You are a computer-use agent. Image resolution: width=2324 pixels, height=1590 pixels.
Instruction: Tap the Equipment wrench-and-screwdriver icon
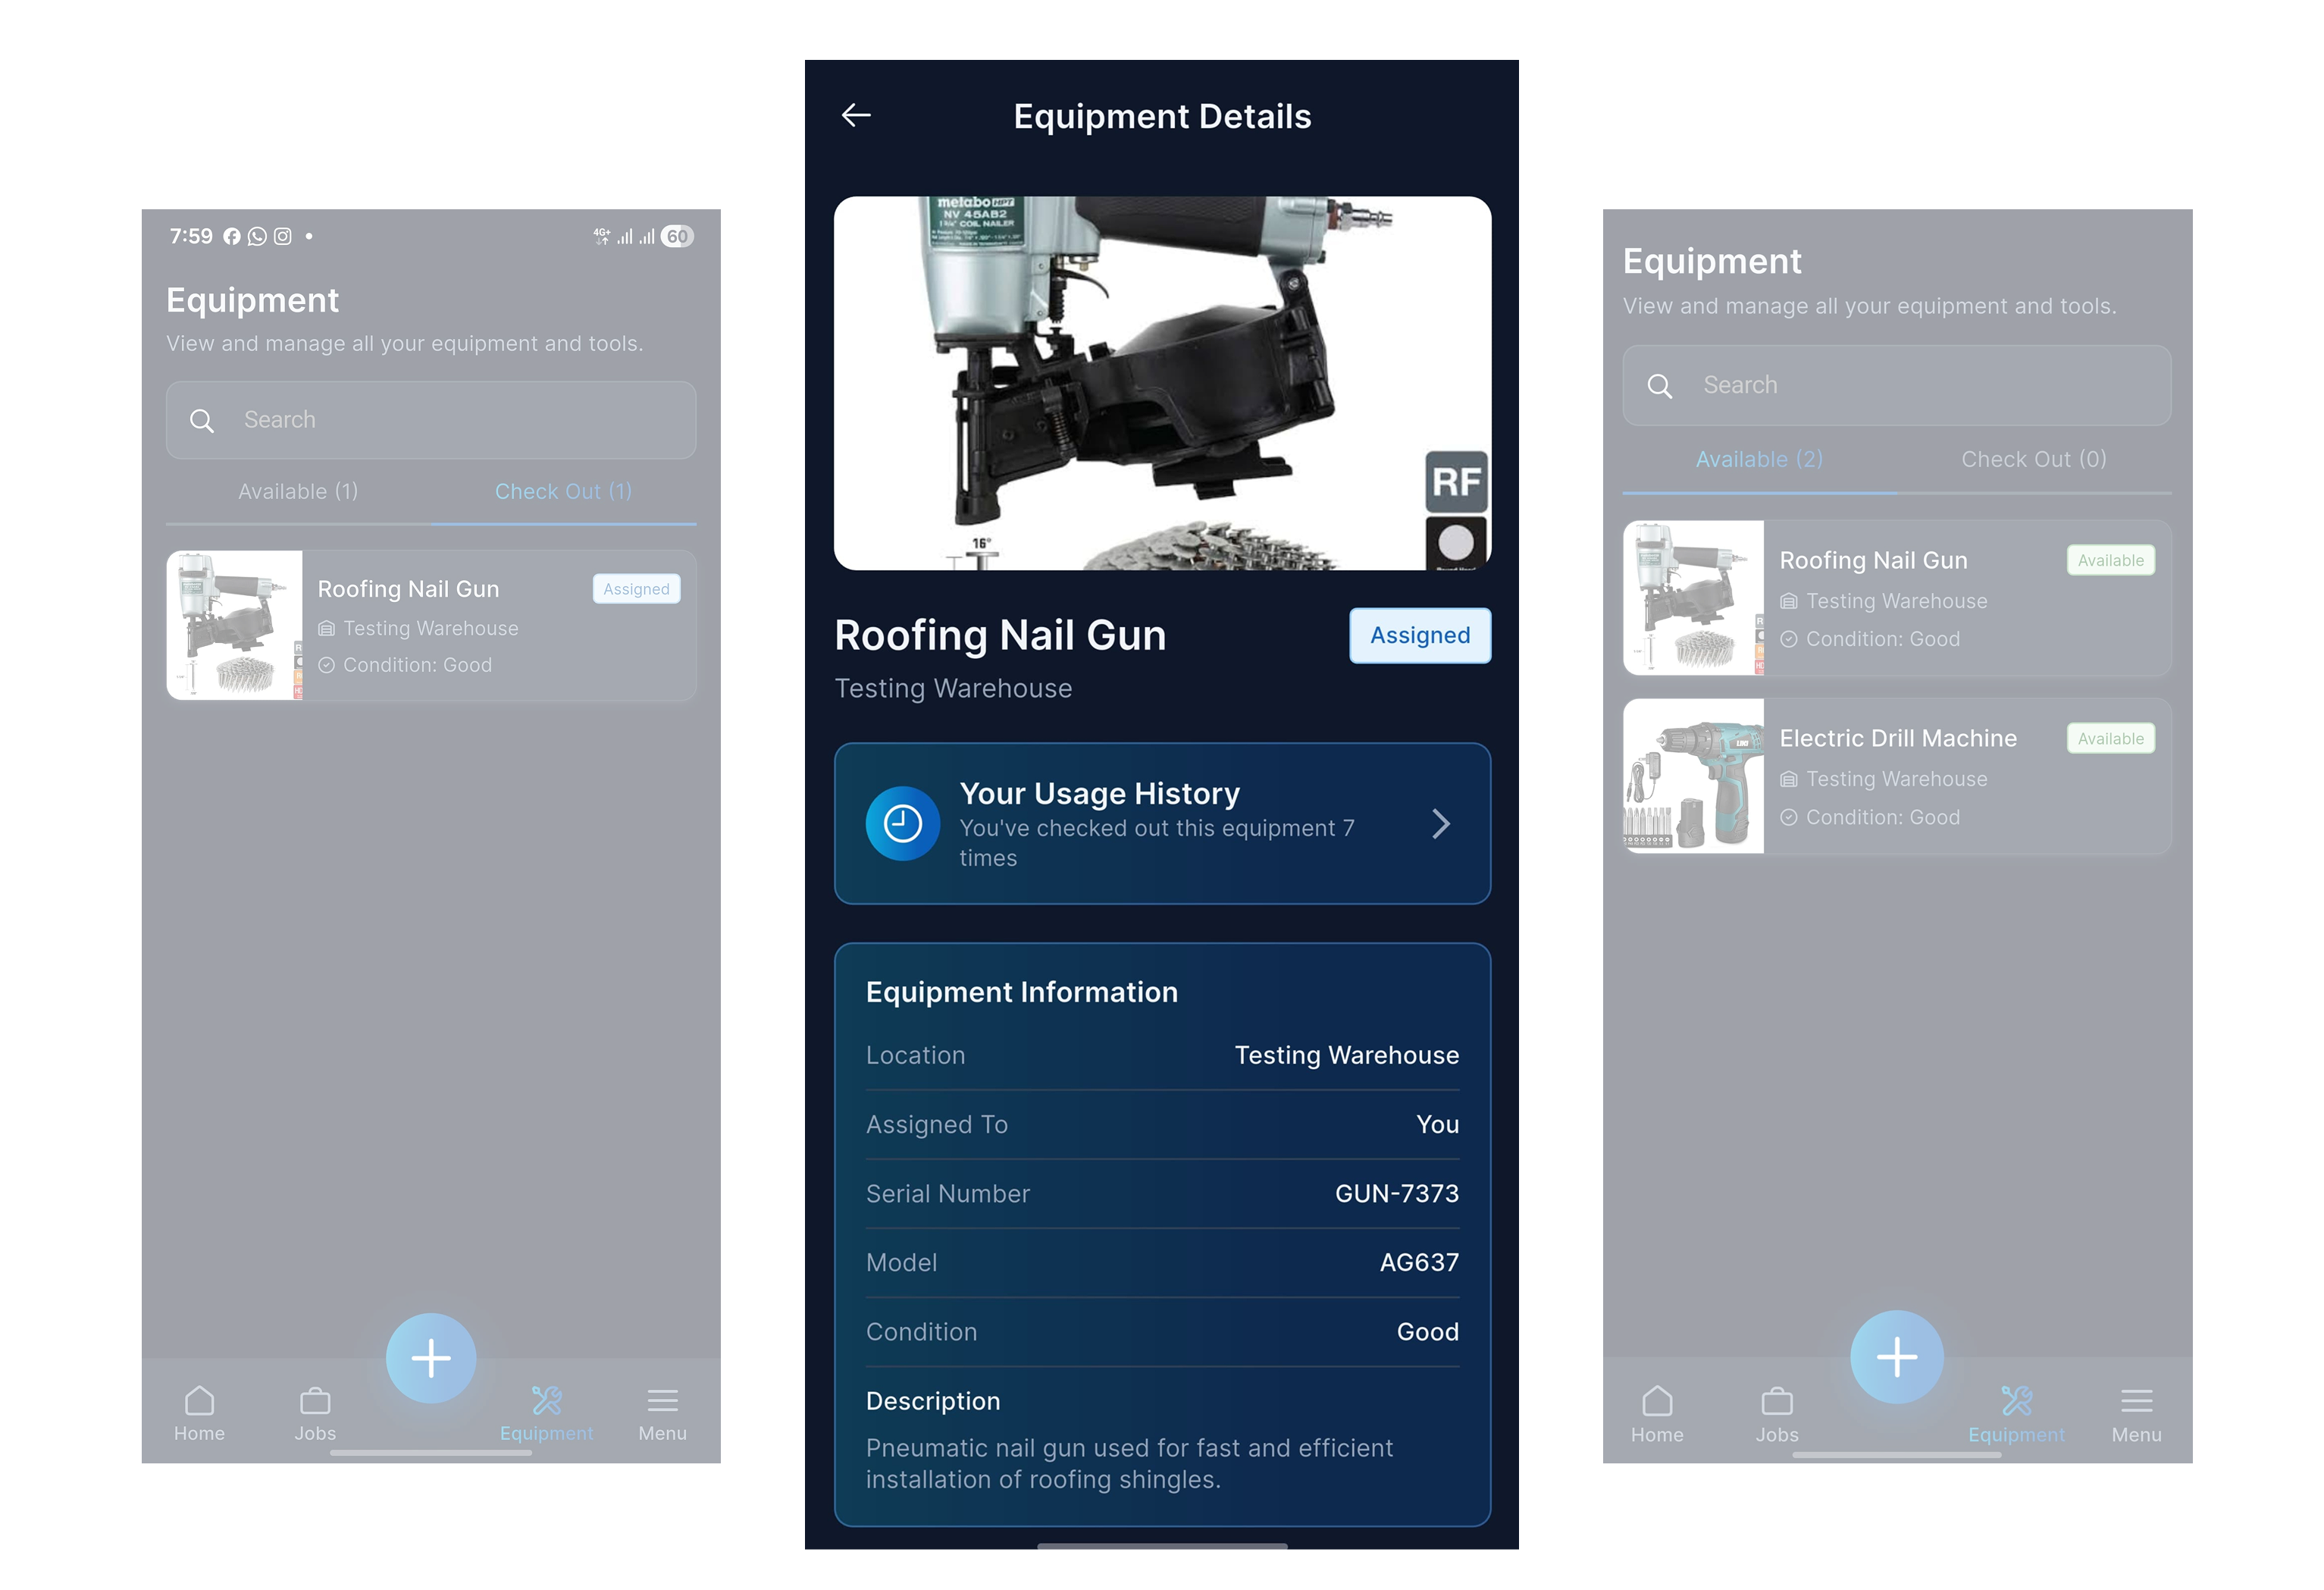tap(548, 1400)
